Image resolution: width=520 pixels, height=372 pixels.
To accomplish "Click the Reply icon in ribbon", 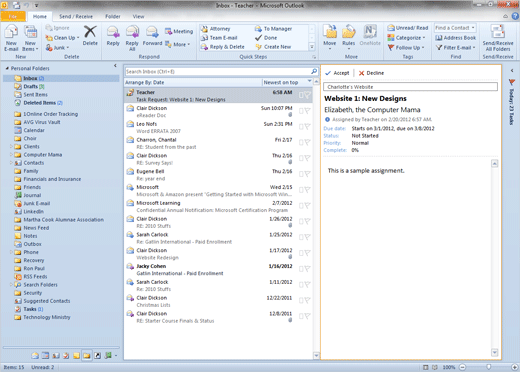I will point(113,32).
